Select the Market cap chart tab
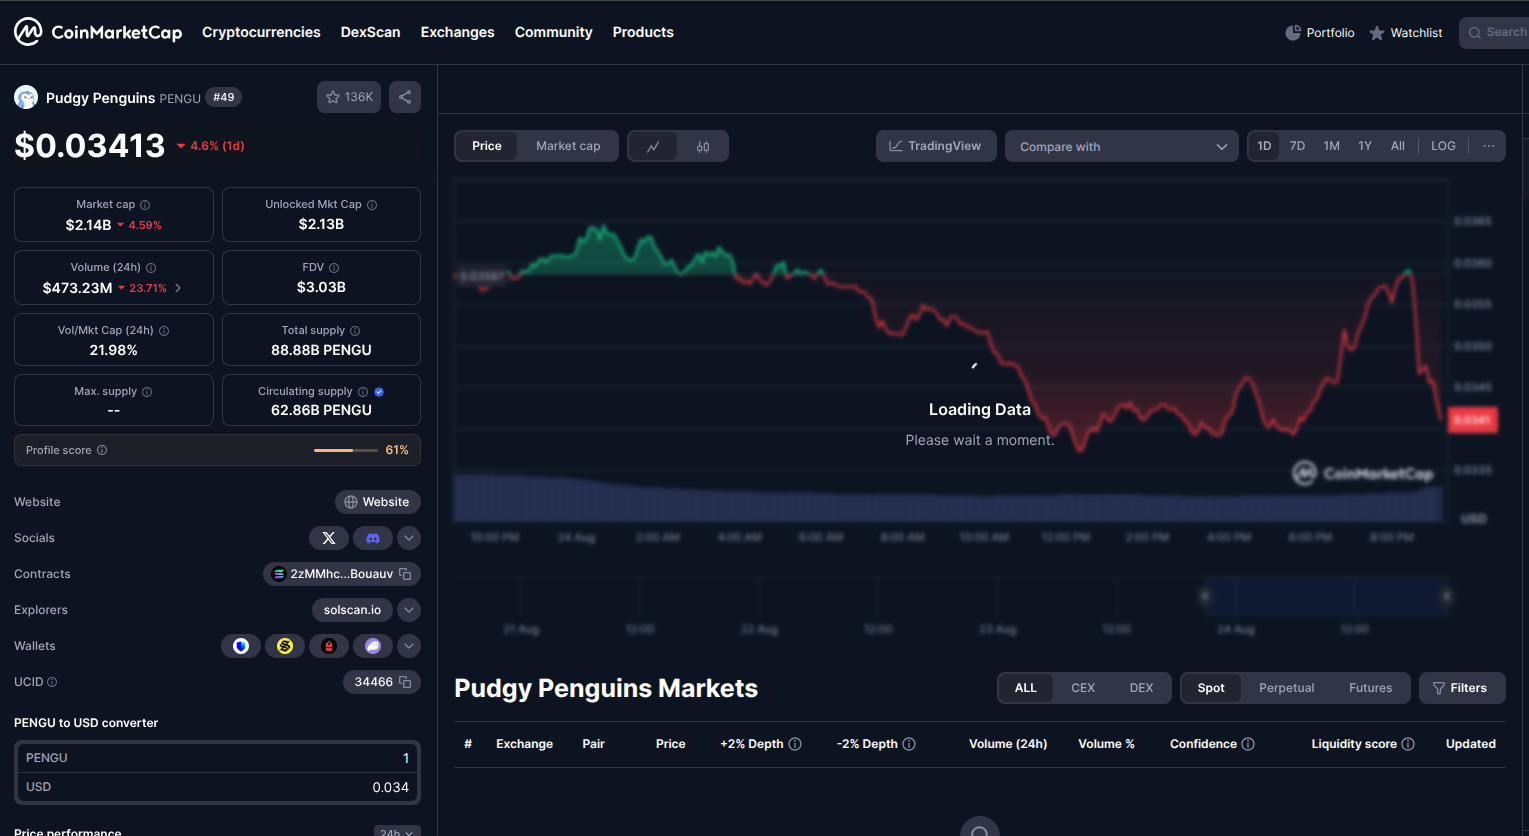The image size is (1529, 836). (568, 146)
